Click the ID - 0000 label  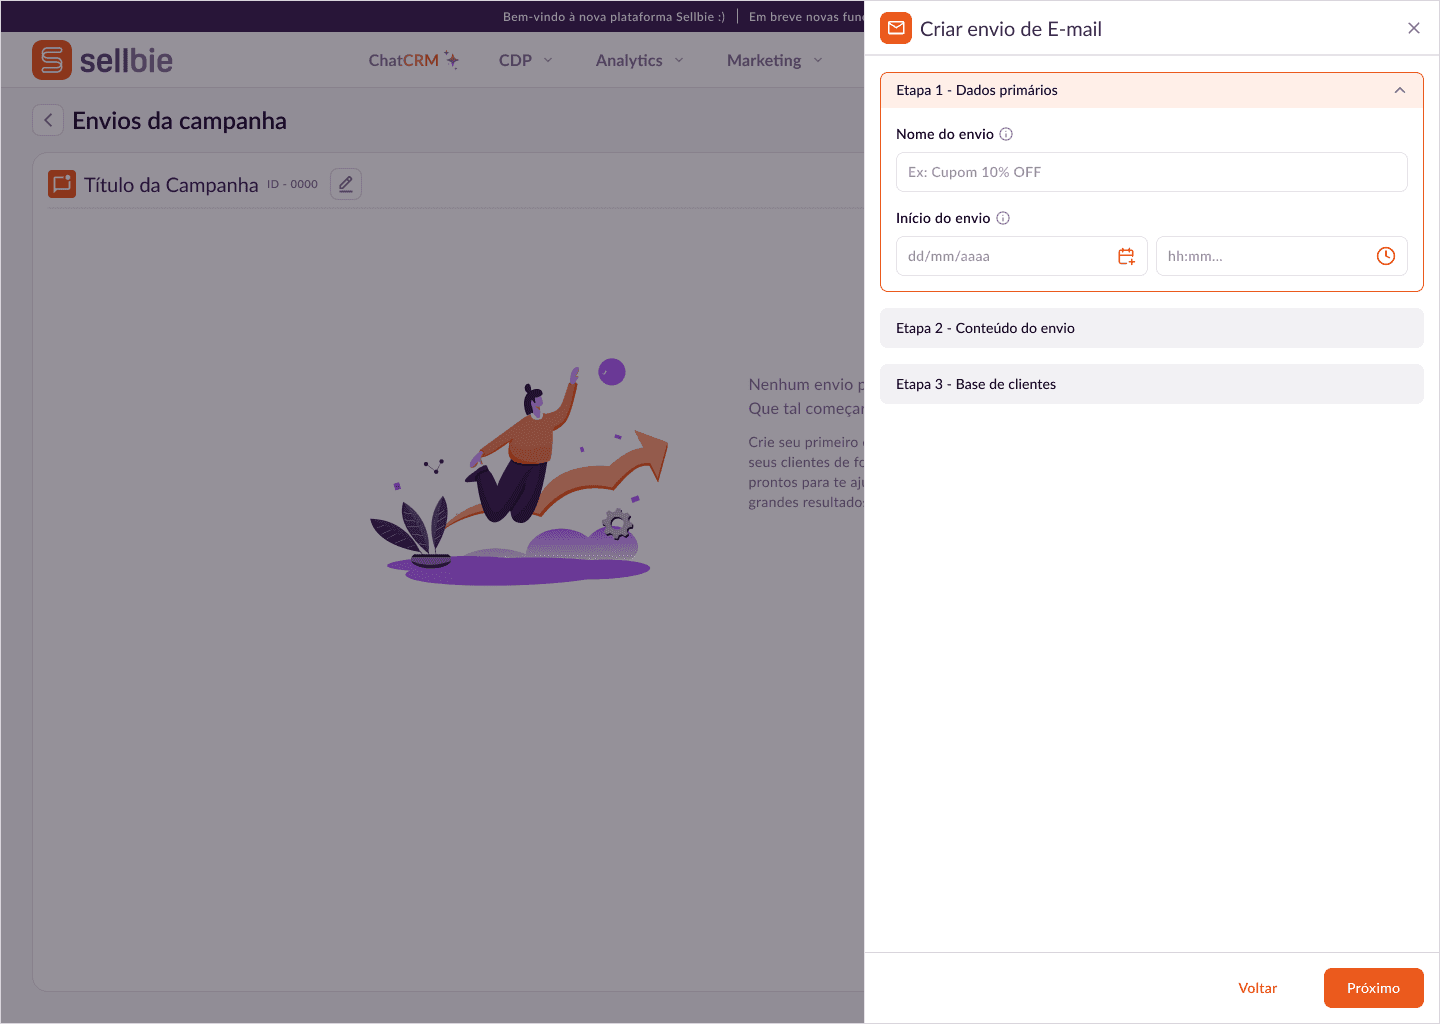tap(292, 184)
